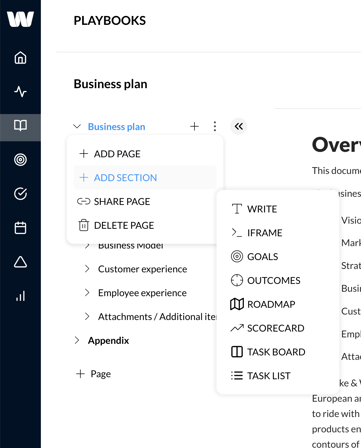
Task: Choose ADD SECTION from the menu
Action: pyautogui.click(x=145, y=177)
